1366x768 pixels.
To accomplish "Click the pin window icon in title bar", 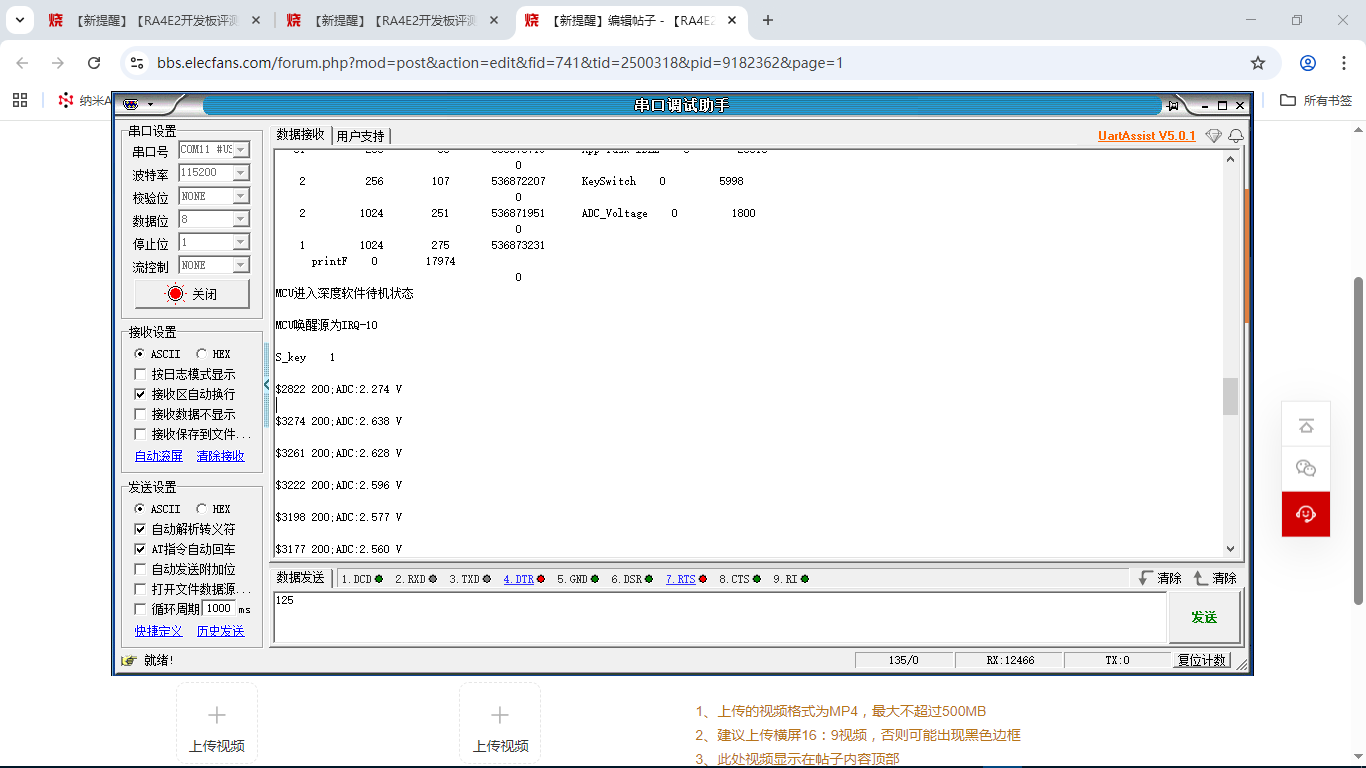I will coord(1172,105).
